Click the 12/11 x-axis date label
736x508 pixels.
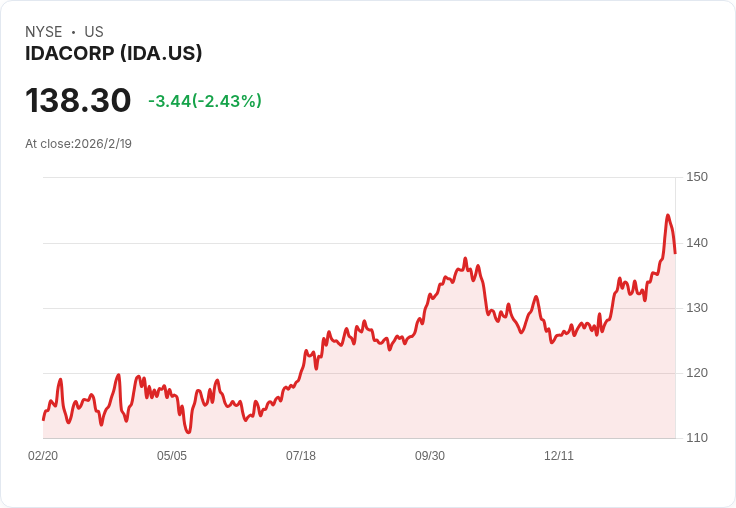tap(559, 455)
